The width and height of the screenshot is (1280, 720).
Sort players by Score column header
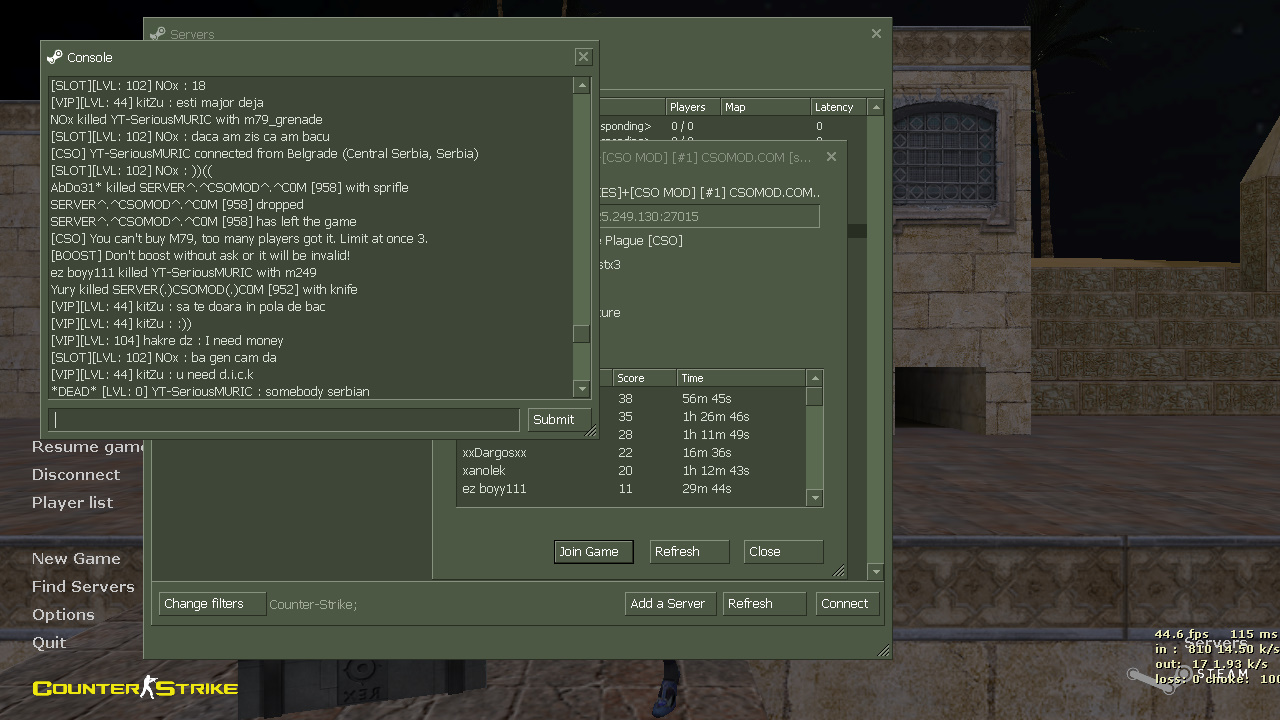click(643, 378)
